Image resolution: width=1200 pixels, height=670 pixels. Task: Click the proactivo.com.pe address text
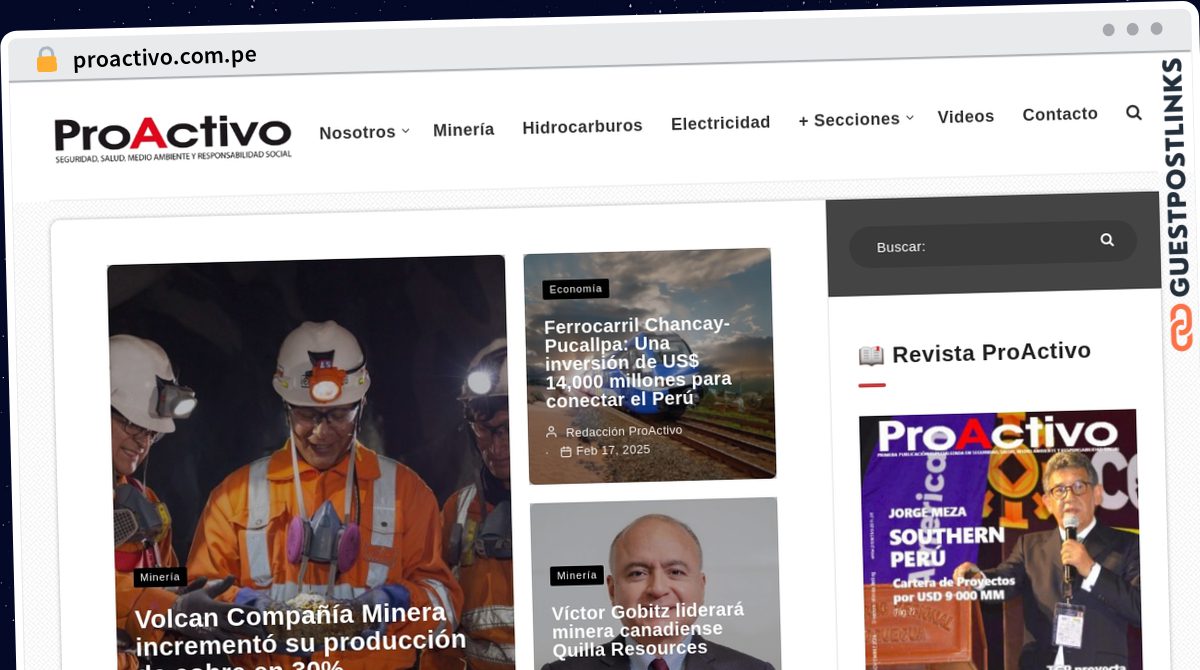tap(165, 57)
